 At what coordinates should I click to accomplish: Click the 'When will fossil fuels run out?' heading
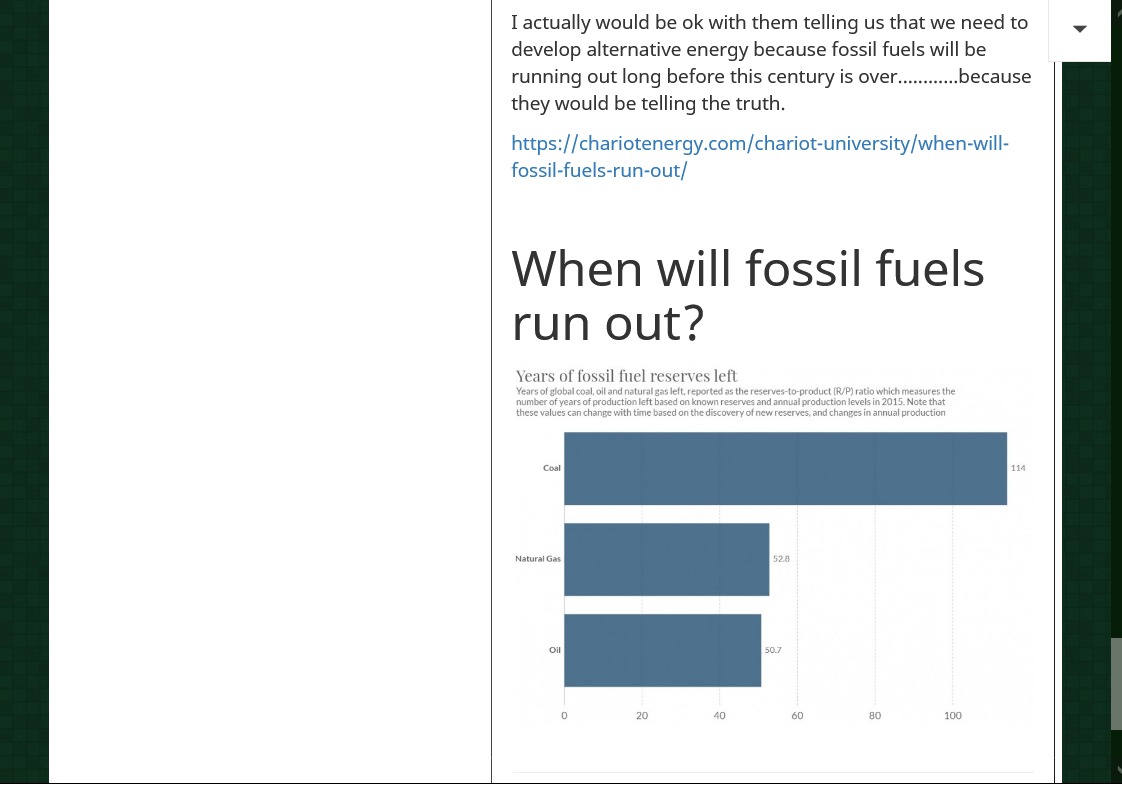[x=747, y=295]
